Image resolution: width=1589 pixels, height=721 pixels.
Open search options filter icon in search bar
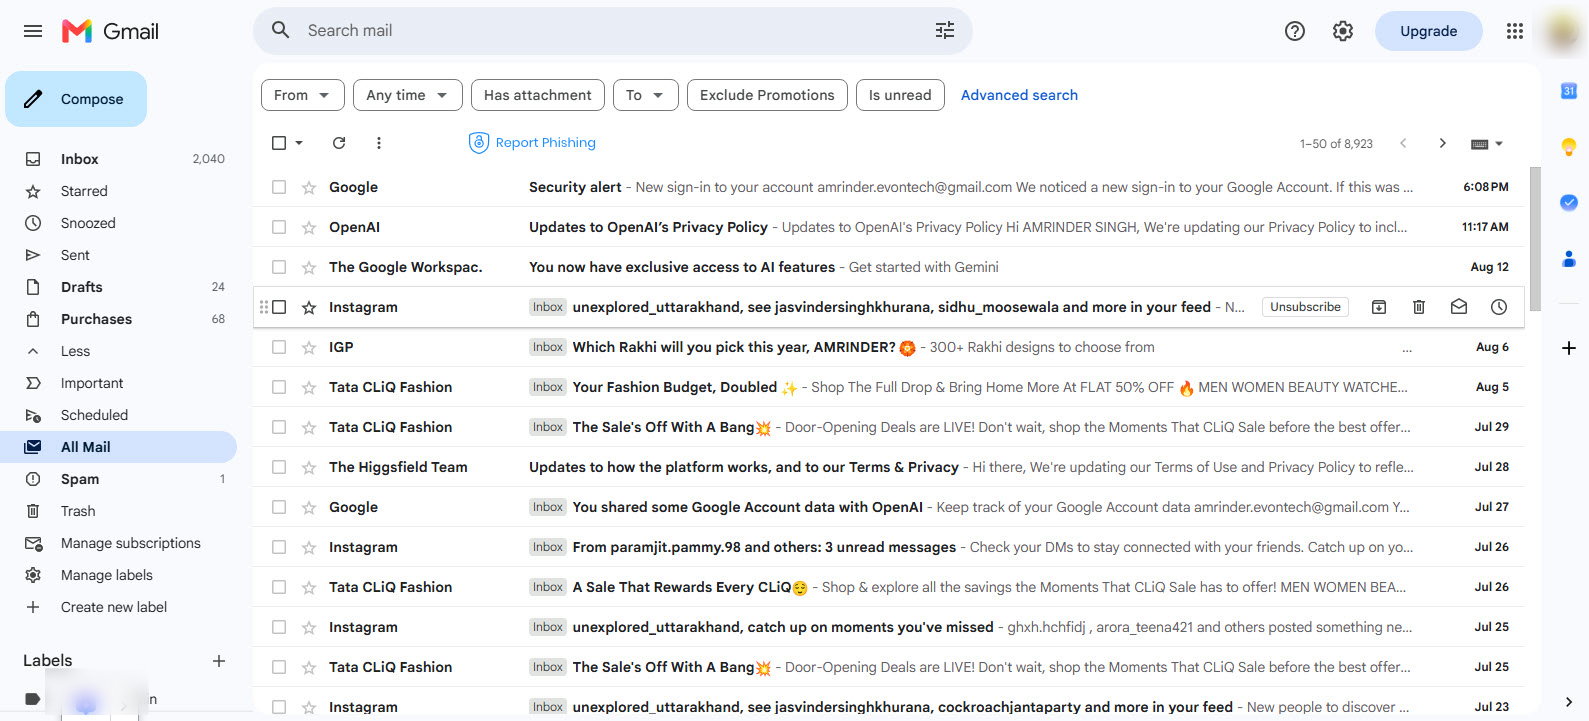click(x=945, y=31)
